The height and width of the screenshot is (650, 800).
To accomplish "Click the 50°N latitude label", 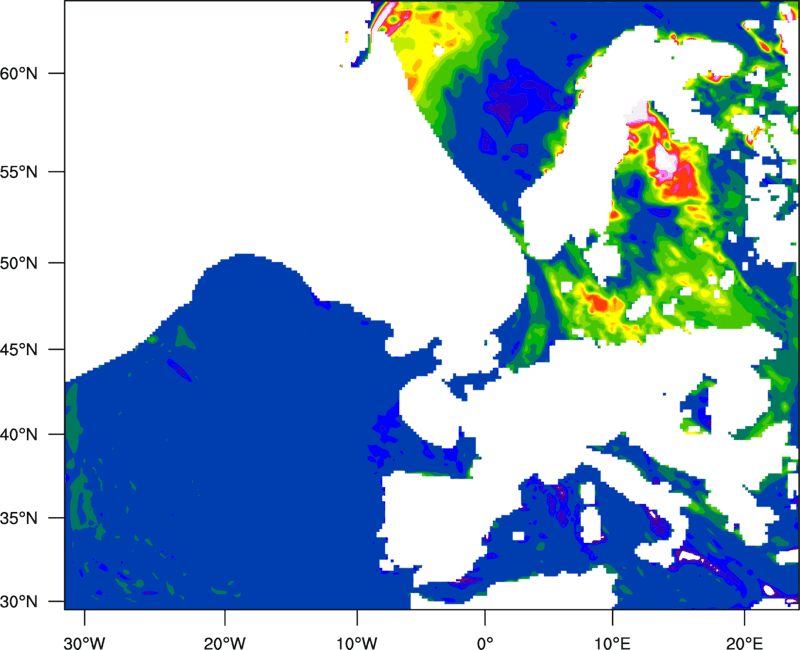I will pyautogui.click(x=18, y=263).
